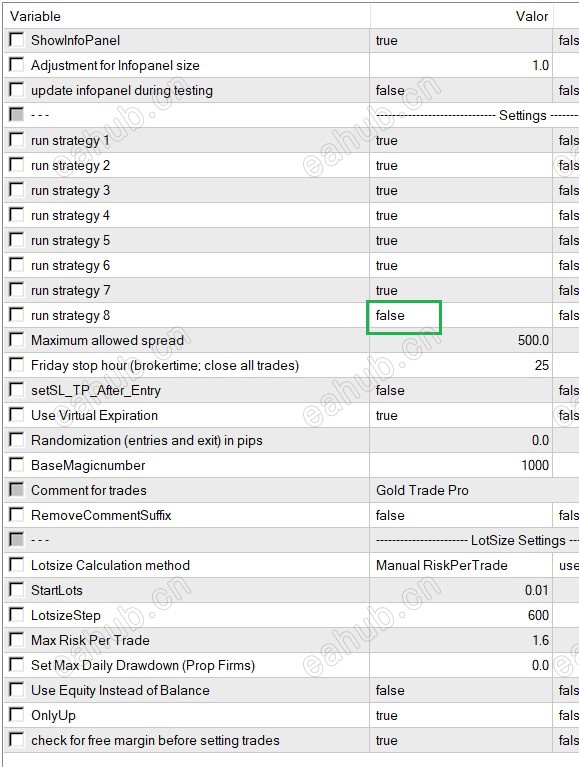This screenshot has height=767, width=579.
Task: Enable optimization checkbox for run strategy 1
Action: click(17, 140)
